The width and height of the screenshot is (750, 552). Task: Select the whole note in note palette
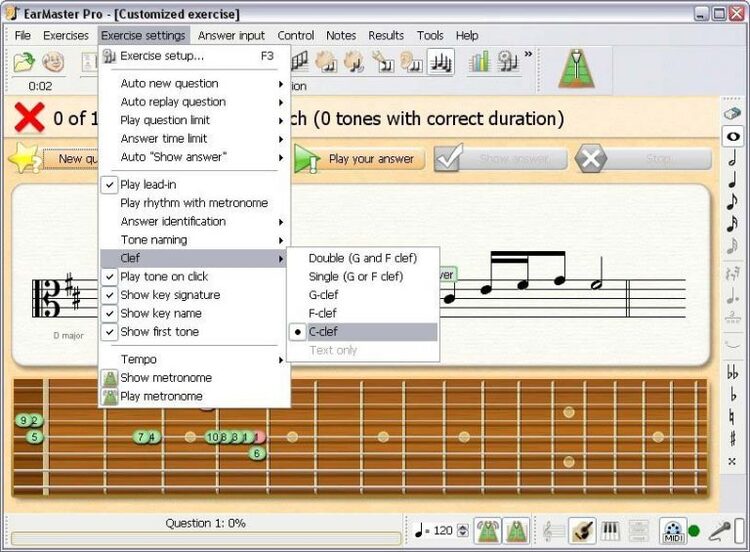[x=732, y=136]
